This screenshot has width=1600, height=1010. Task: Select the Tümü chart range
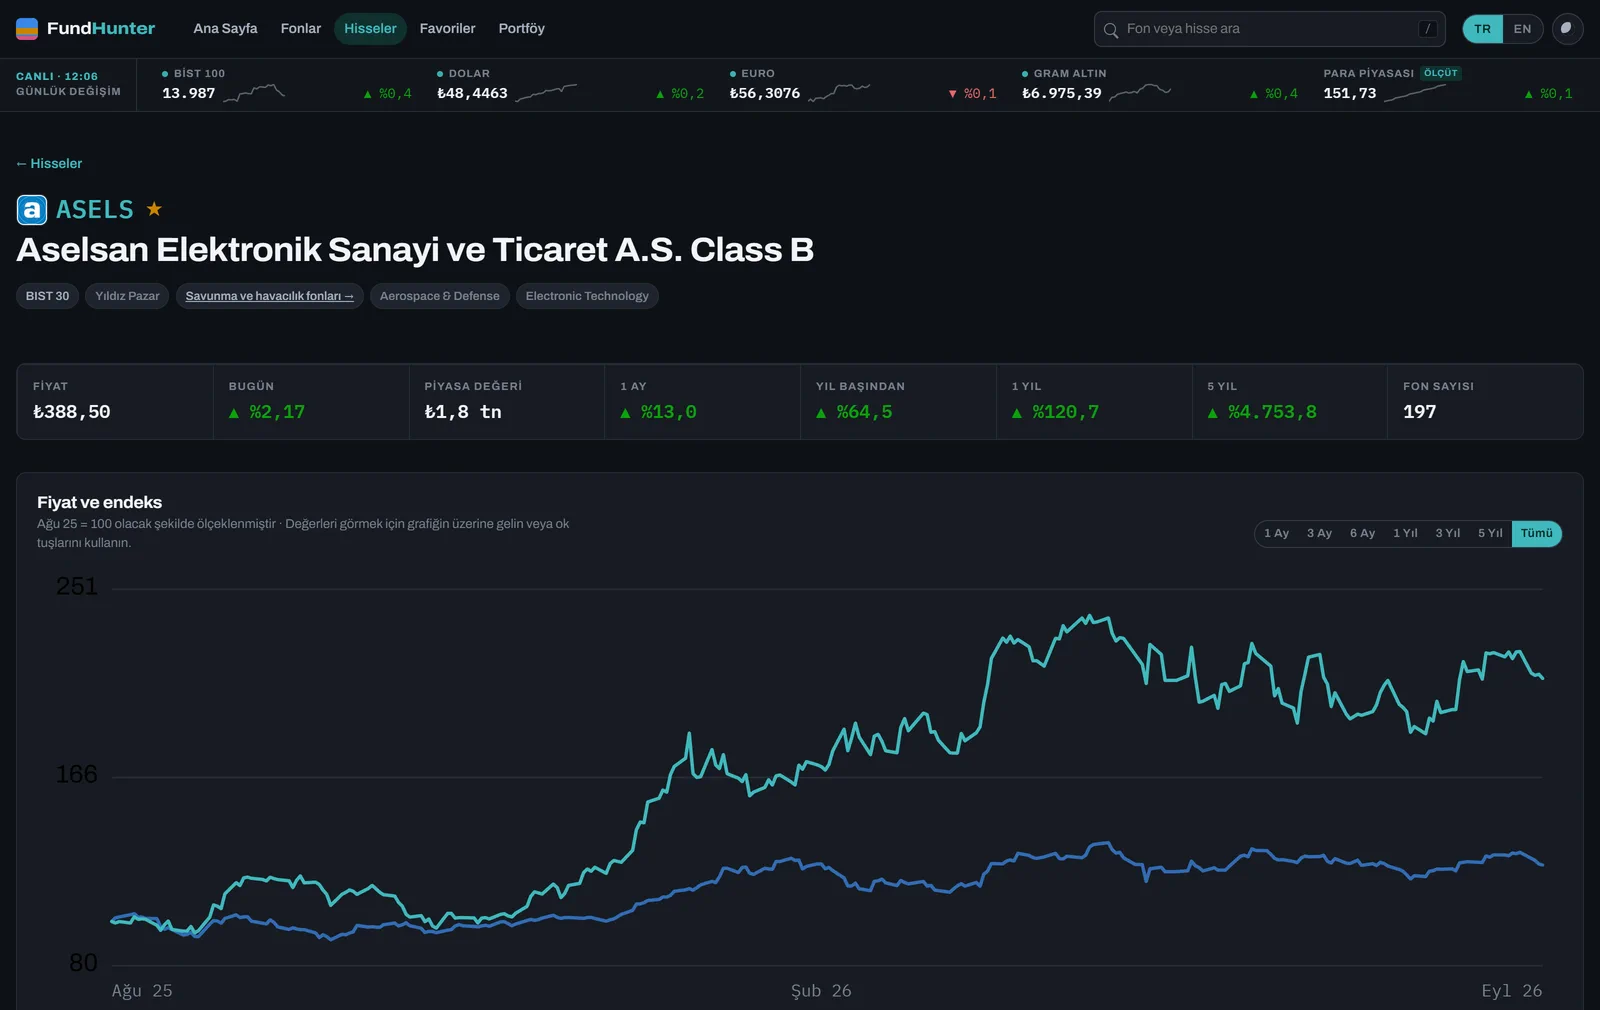tap(1537, 533)
